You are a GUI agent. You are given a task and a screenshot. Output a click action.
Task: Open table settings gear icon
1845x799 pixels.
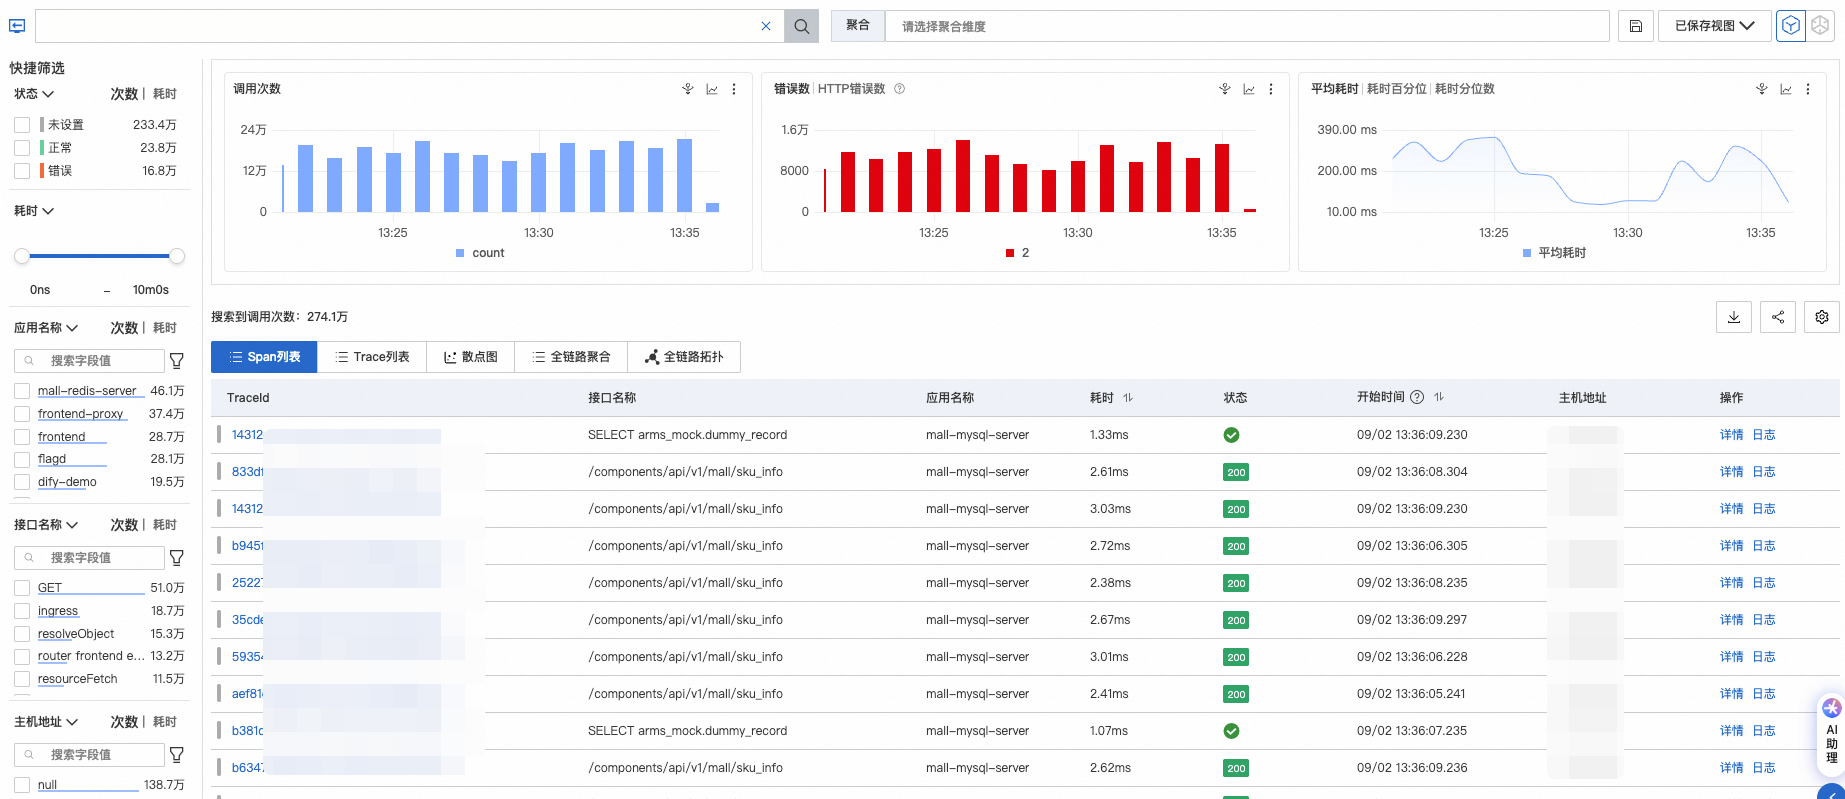pyautogui.click(x=1822, y=317)
